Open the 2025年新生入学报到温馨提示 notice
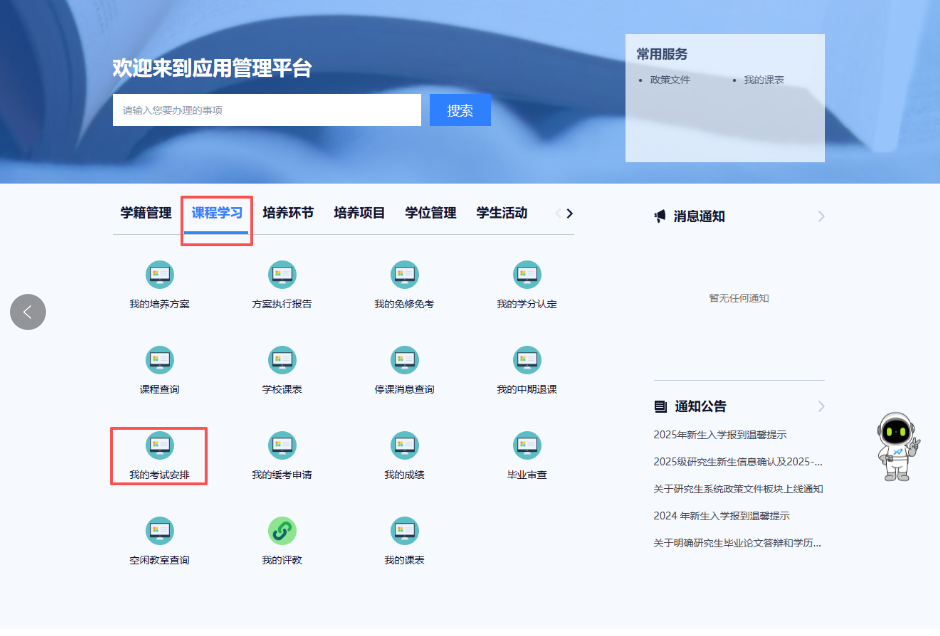This screenshot has width=940, height=636. [720, 435]
